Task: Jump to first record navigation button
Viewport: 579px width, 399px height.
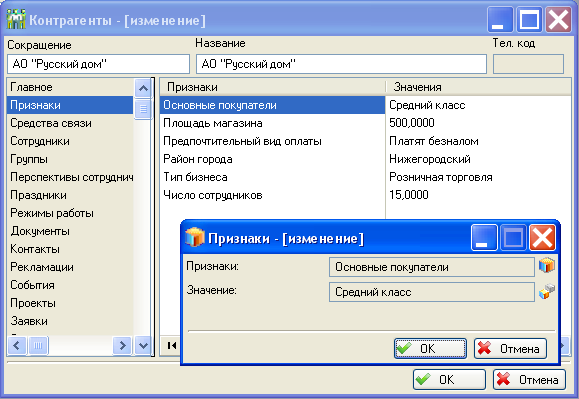Action: pos(172,345)
